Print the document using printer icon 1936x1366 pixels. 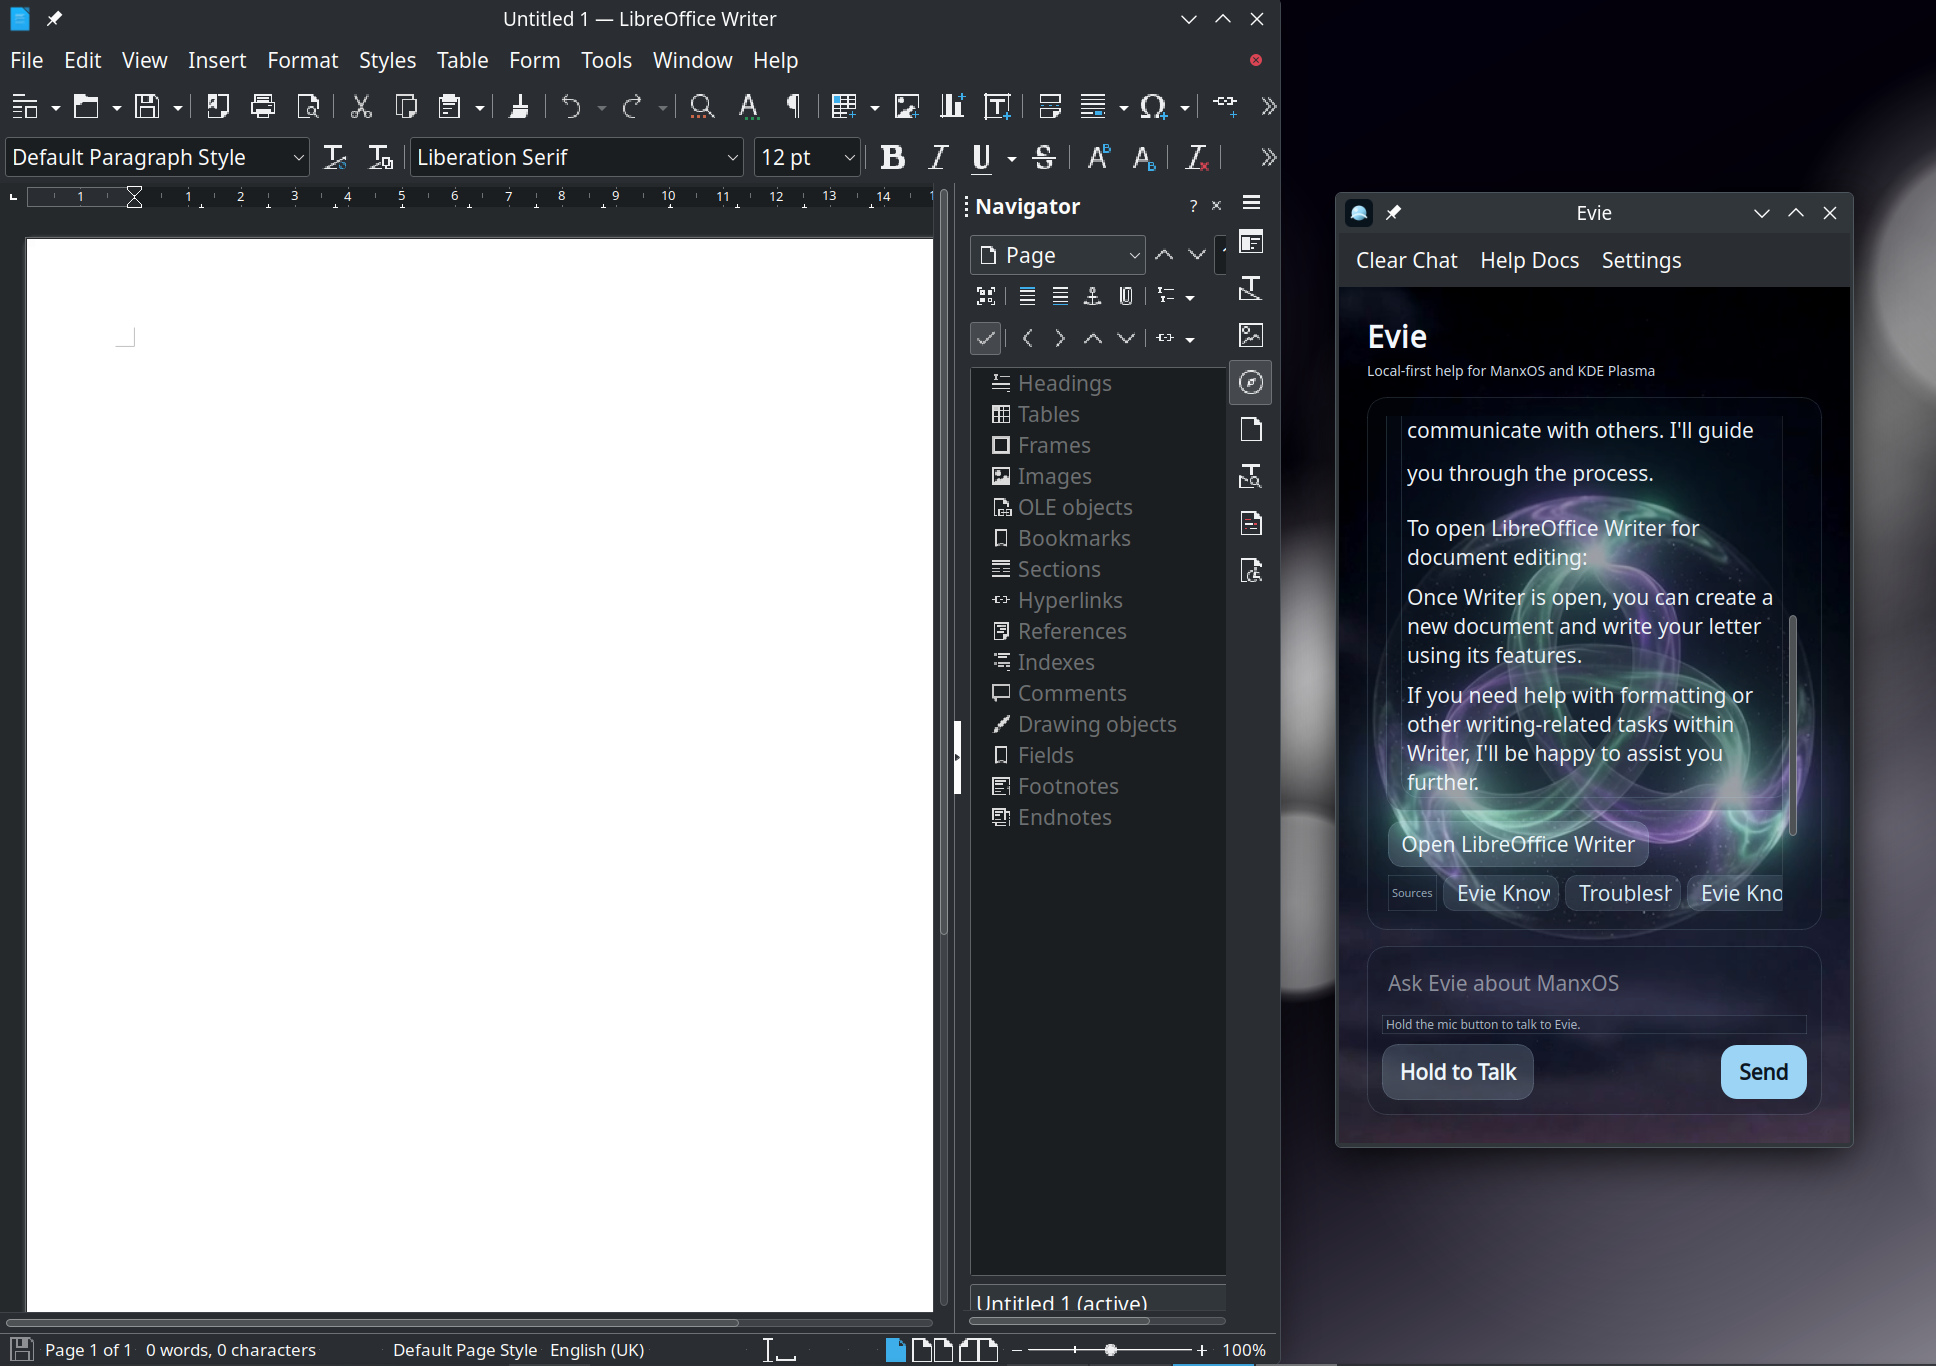[x=263, y=106]
